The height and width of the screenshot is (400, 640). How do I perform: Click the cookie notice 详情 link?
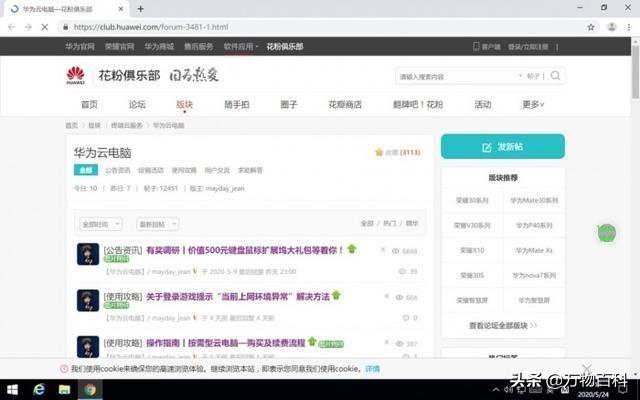pos(372,369)
